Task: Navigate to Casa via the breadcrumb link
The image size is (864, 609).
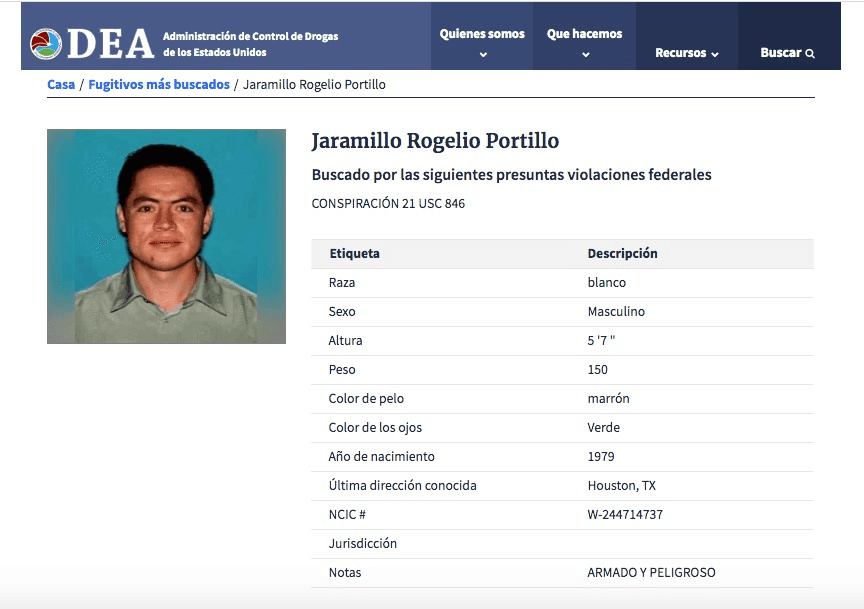Action: click(60, 84)
